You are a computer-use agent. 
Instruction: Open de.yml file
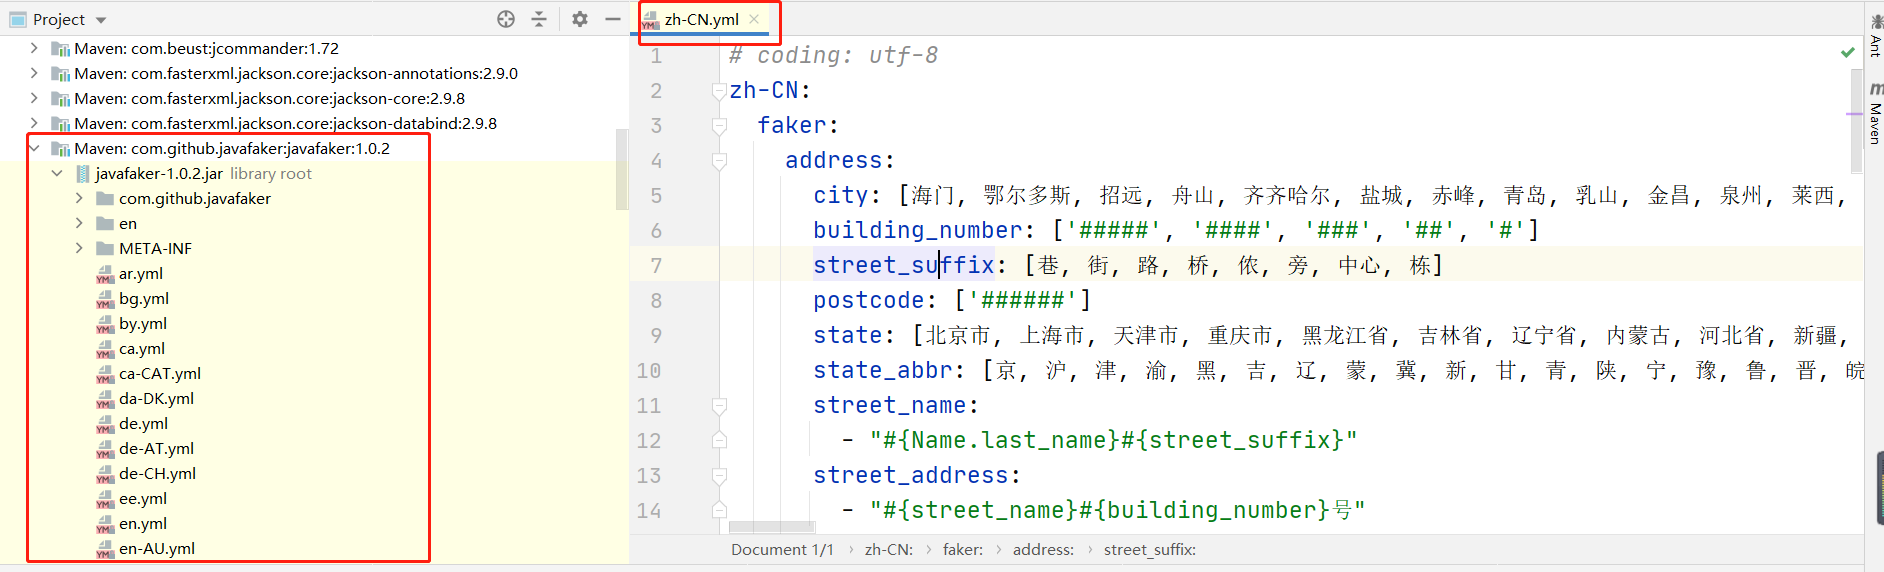(143, 423)
